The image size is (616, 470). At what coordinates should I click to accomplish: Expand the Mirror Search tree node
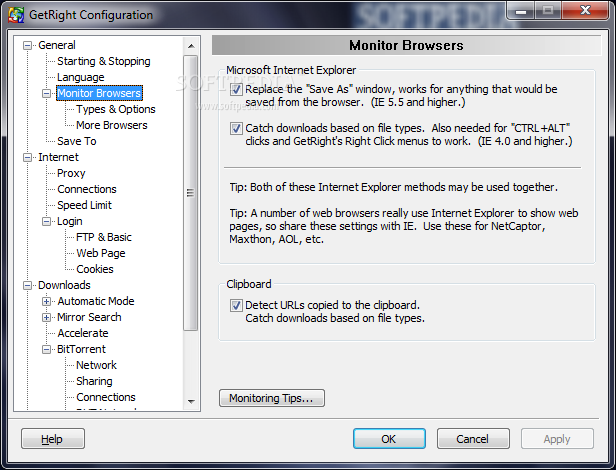tap(46, 318)
